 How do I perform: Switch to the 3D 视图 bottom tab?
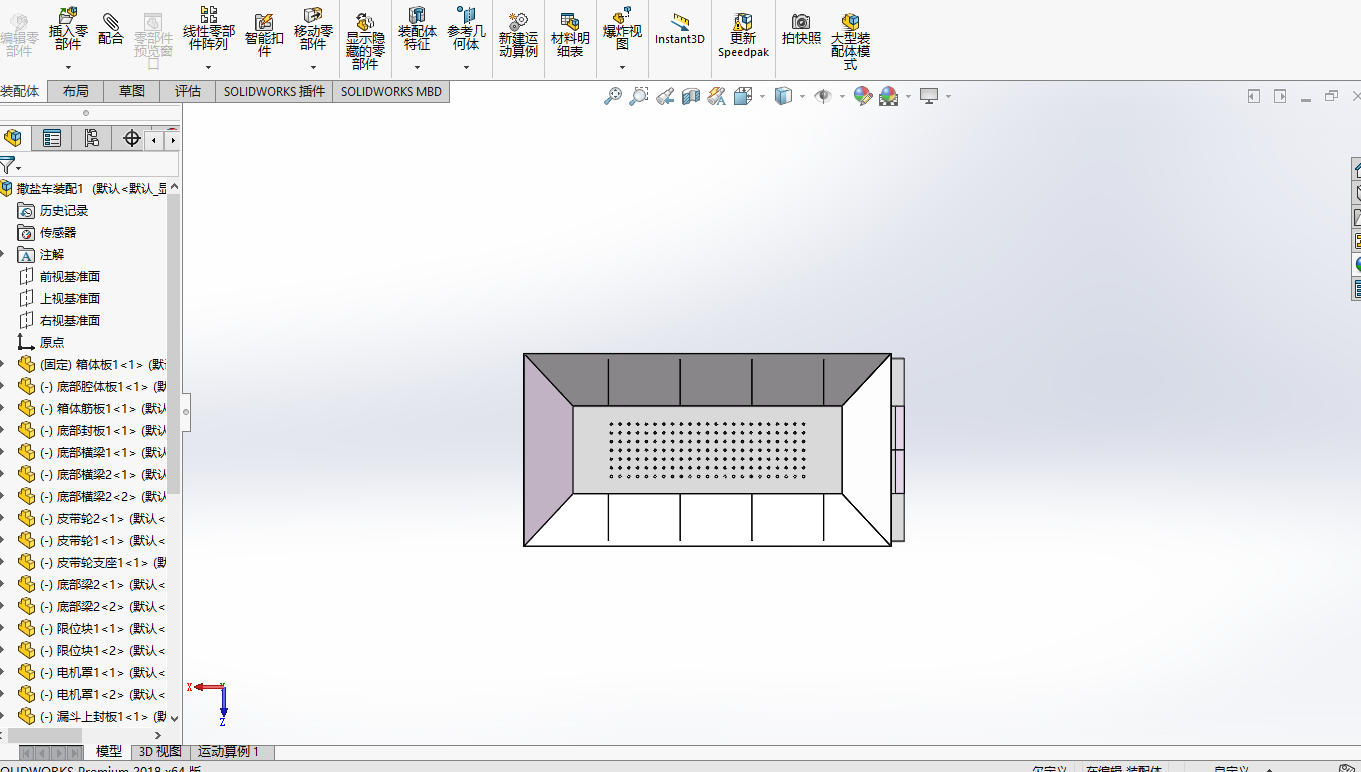coord(160,751)
